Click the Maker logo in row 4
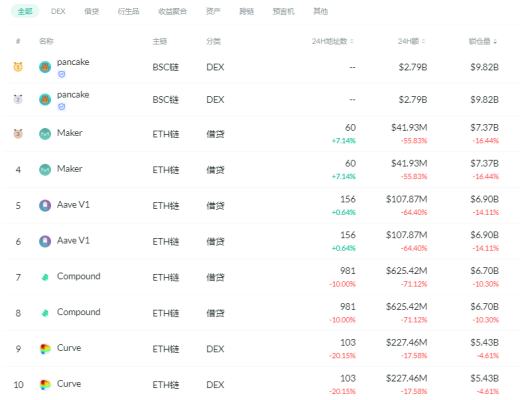The width and height of the screenshot is (520, 400). [x=45, y=170]
